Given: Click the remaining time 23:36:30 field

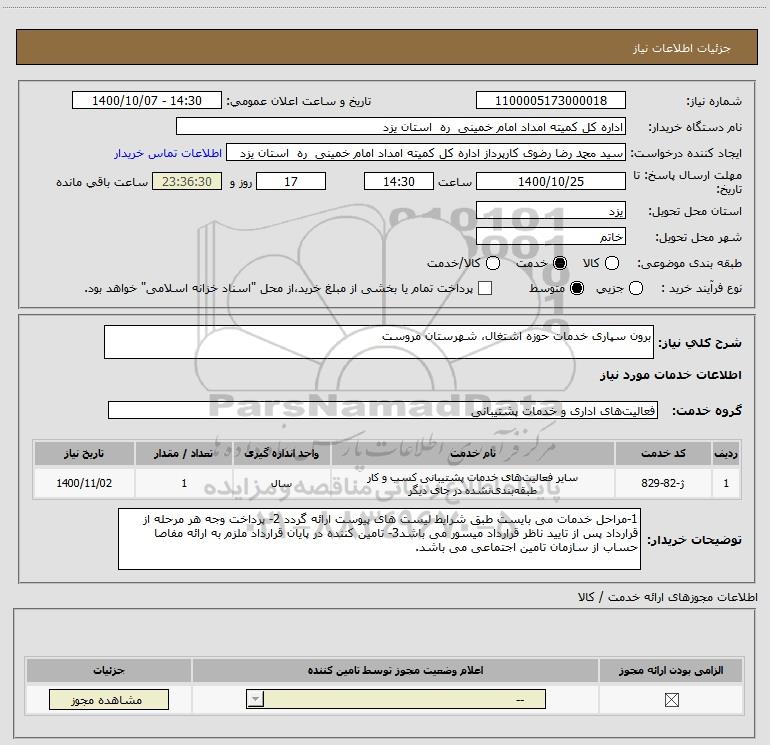Looking at the screenshot, I should coord(187,181).
